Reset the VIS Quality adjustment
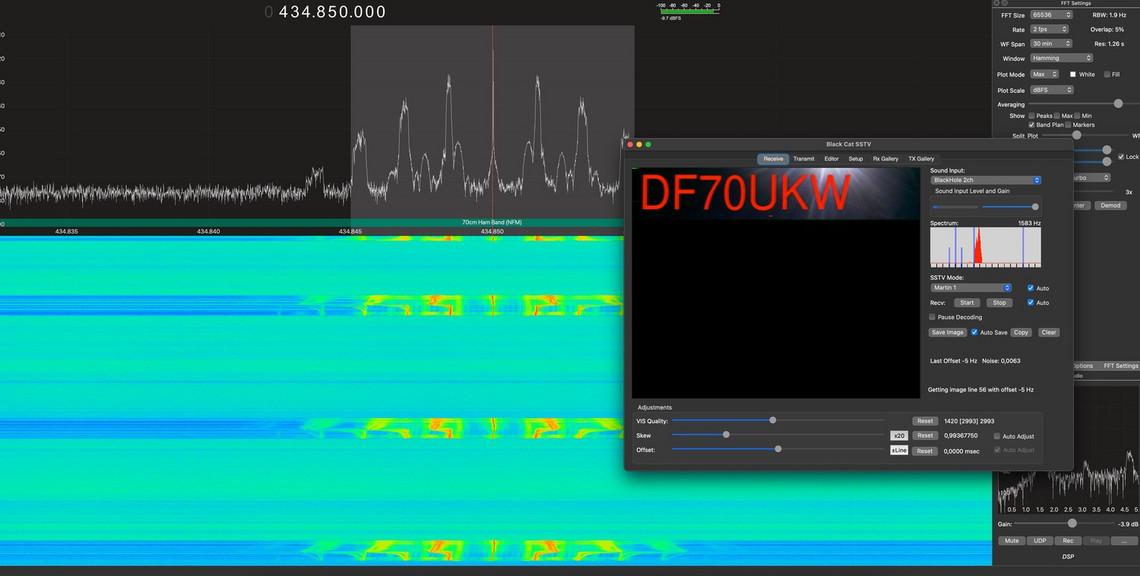1140x576 pixels. (x=925, y=421)
